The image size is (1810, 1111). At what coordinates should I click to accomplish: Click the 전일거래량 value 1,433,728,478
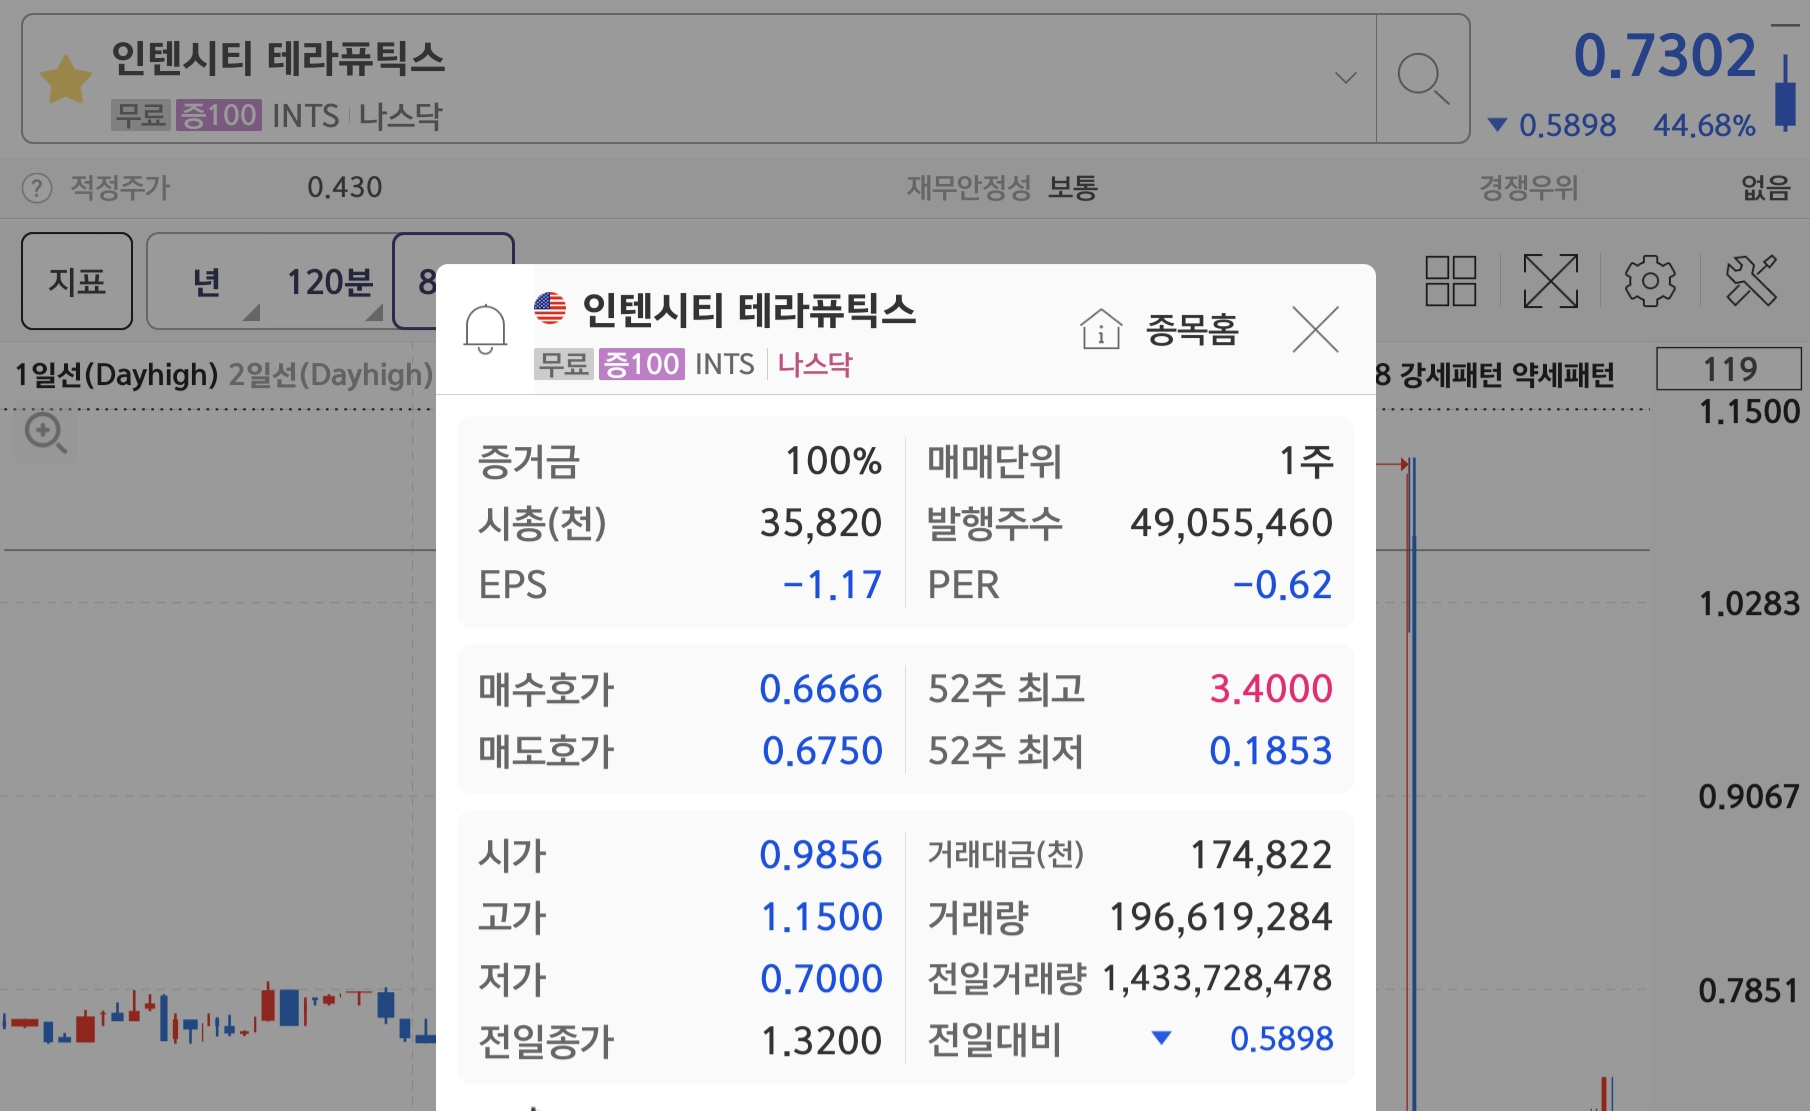[x=1217, y=978]
